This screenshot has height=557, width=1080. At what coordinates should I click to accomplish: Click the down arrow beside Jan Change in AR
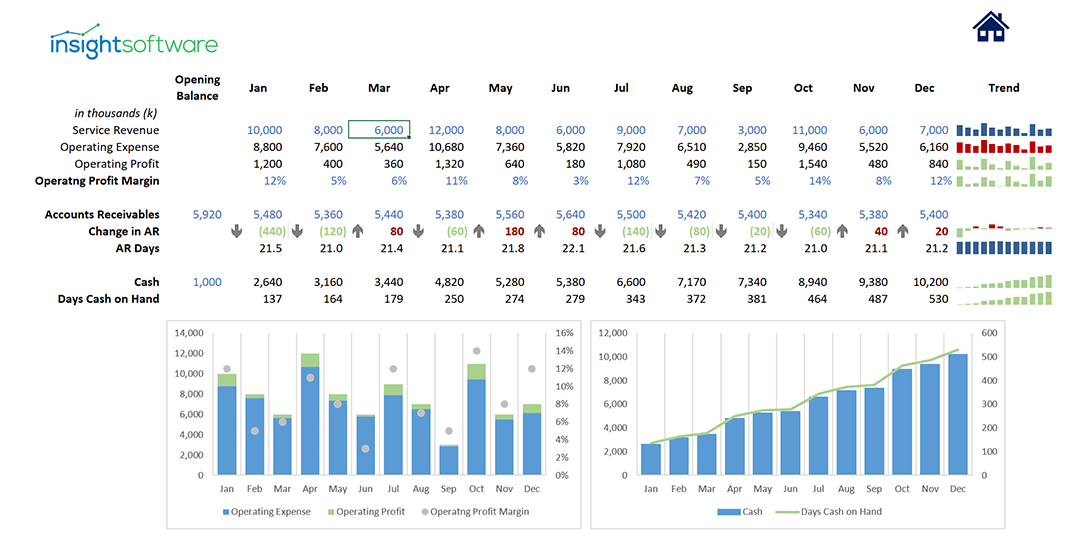[x=236, y=231]
